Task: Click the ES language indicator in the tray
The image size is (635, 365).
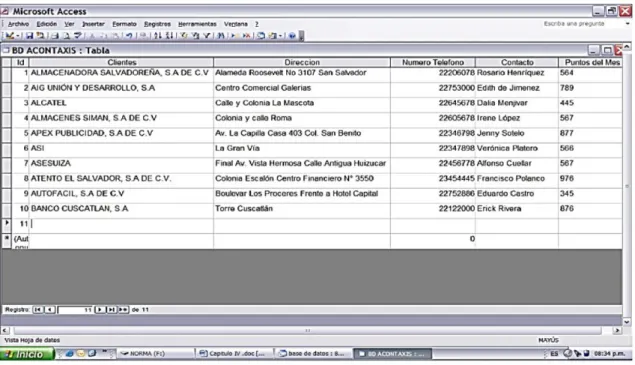Action: 554,354
